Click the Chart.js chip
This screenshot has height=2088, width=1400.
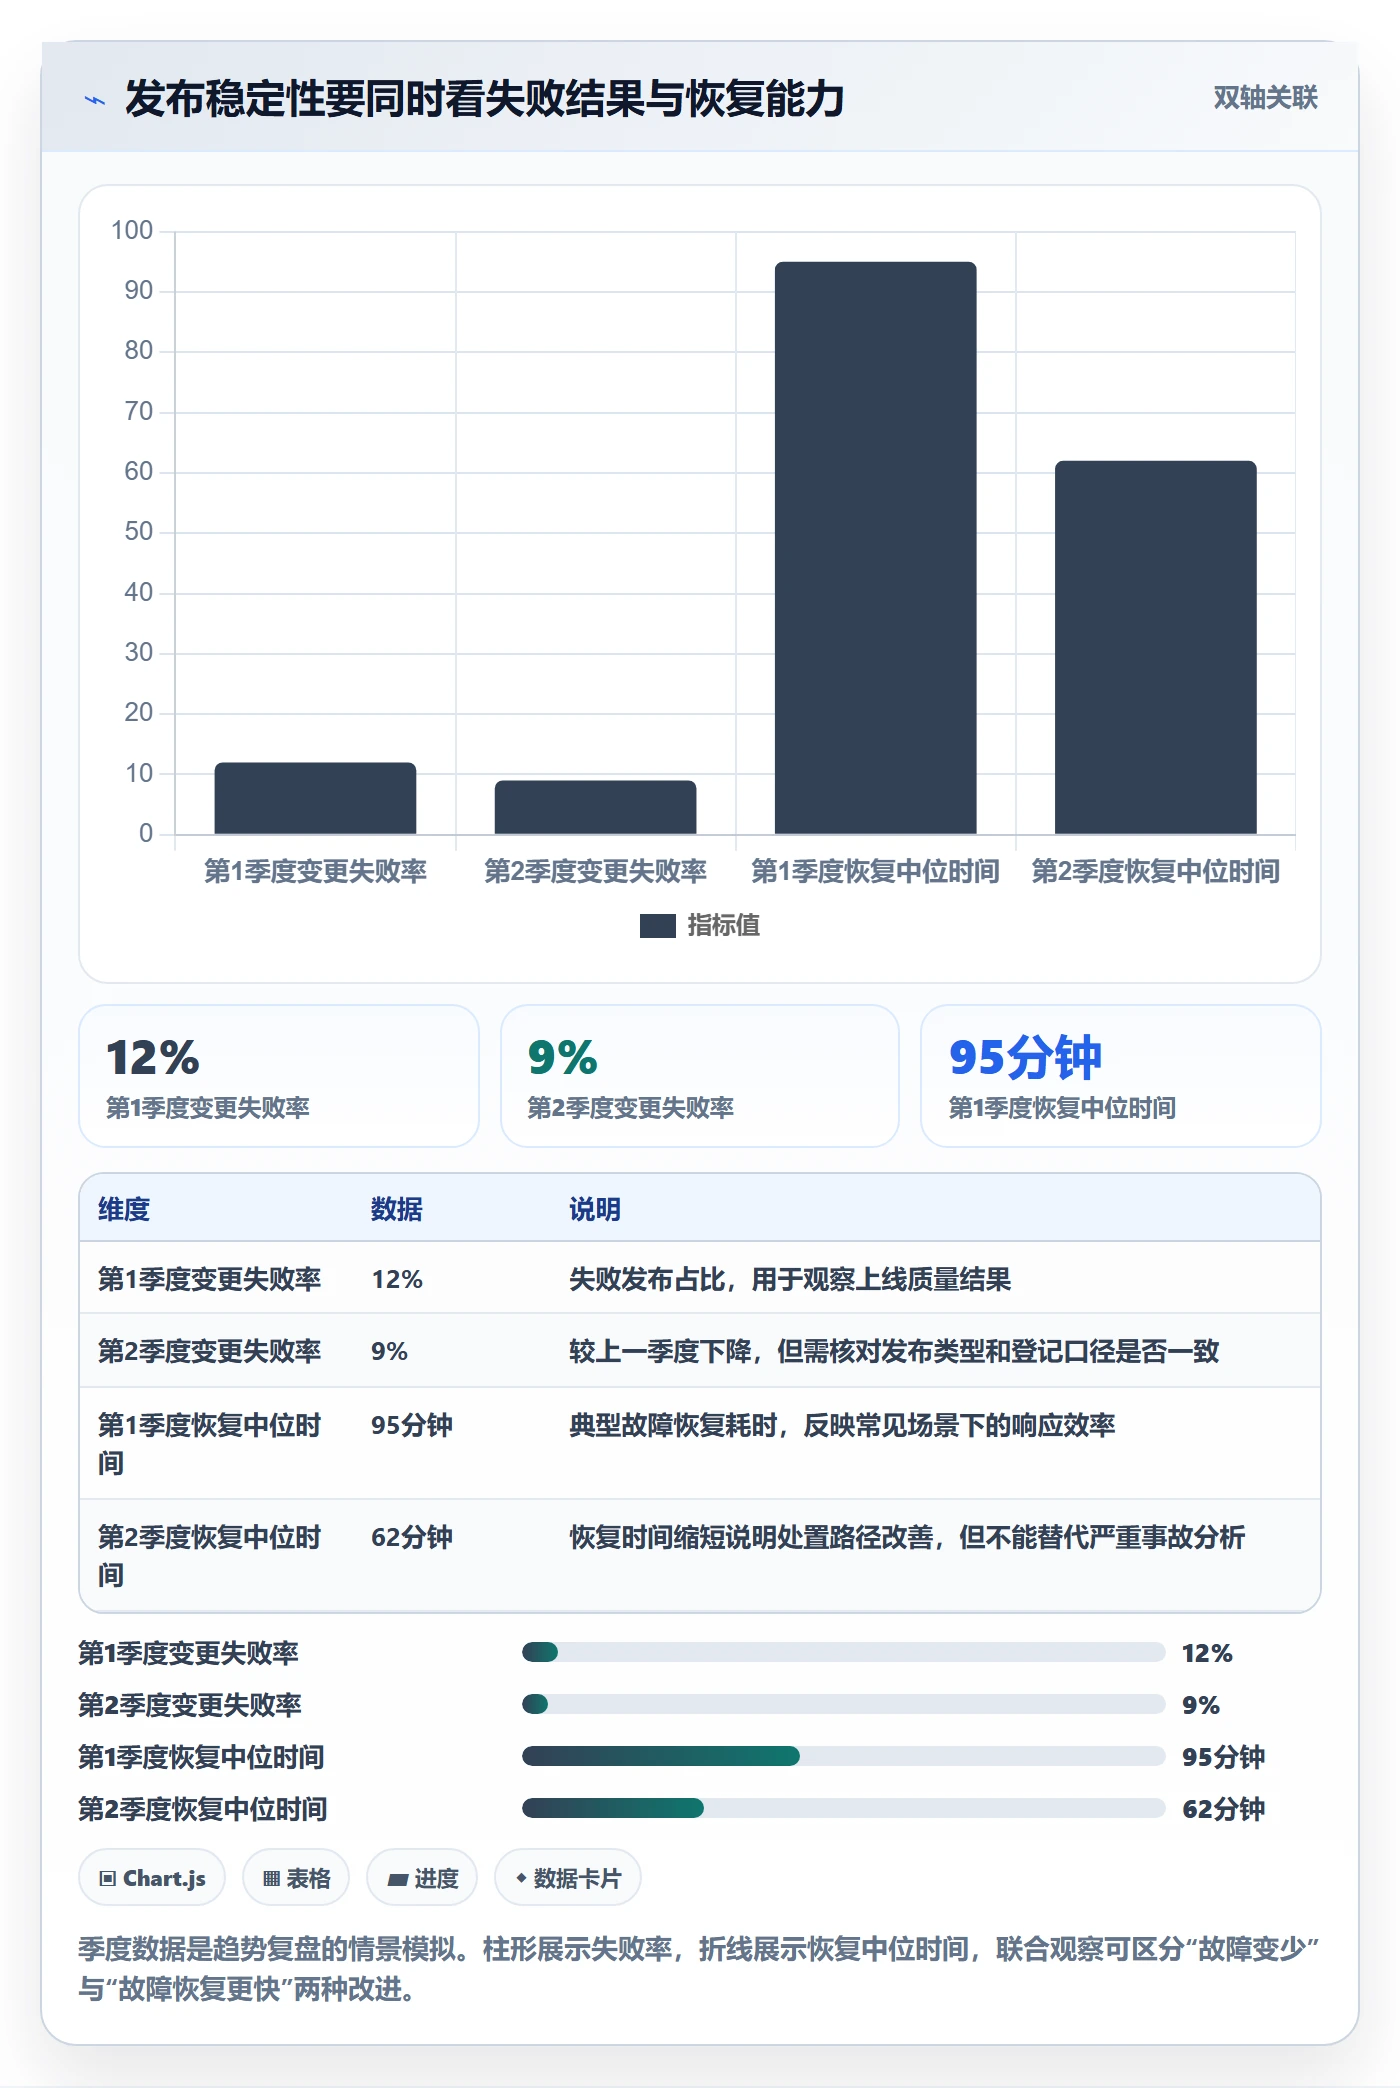tap(152, 1878)
